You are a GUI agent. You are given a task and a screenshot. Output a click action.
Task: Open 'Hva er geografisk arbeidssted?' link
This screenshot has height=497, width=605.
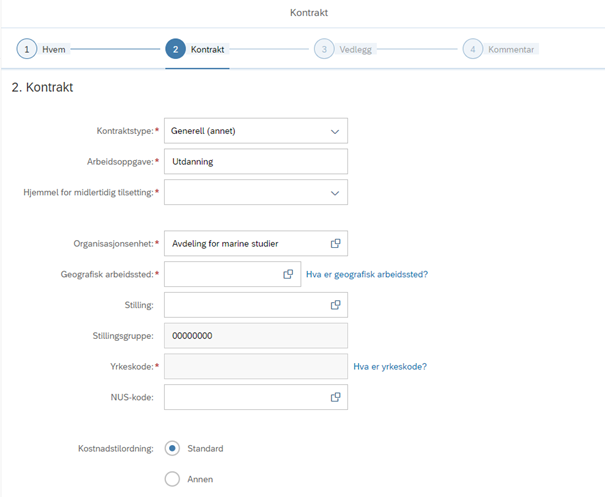[367, 274]
